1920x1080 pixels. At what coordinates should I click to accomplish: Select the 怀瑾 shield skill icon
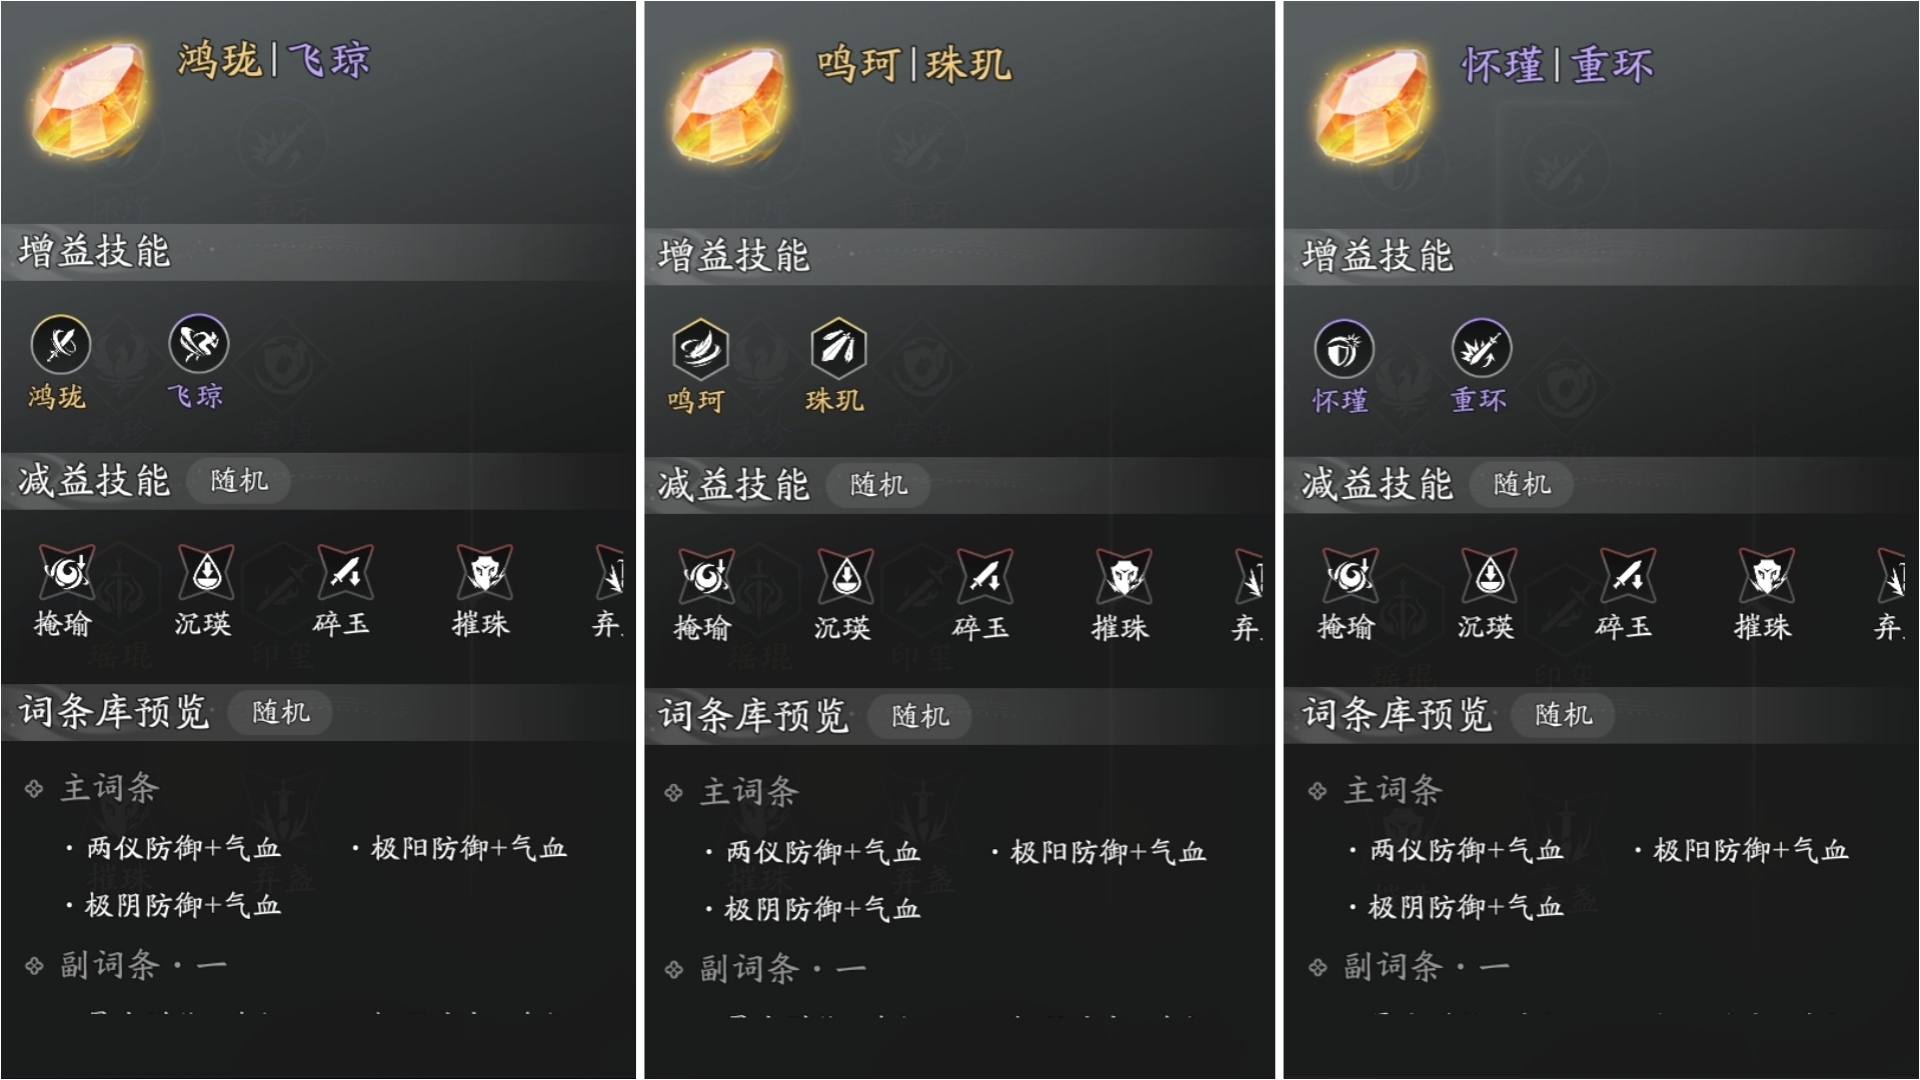[x=1343, y=349]
